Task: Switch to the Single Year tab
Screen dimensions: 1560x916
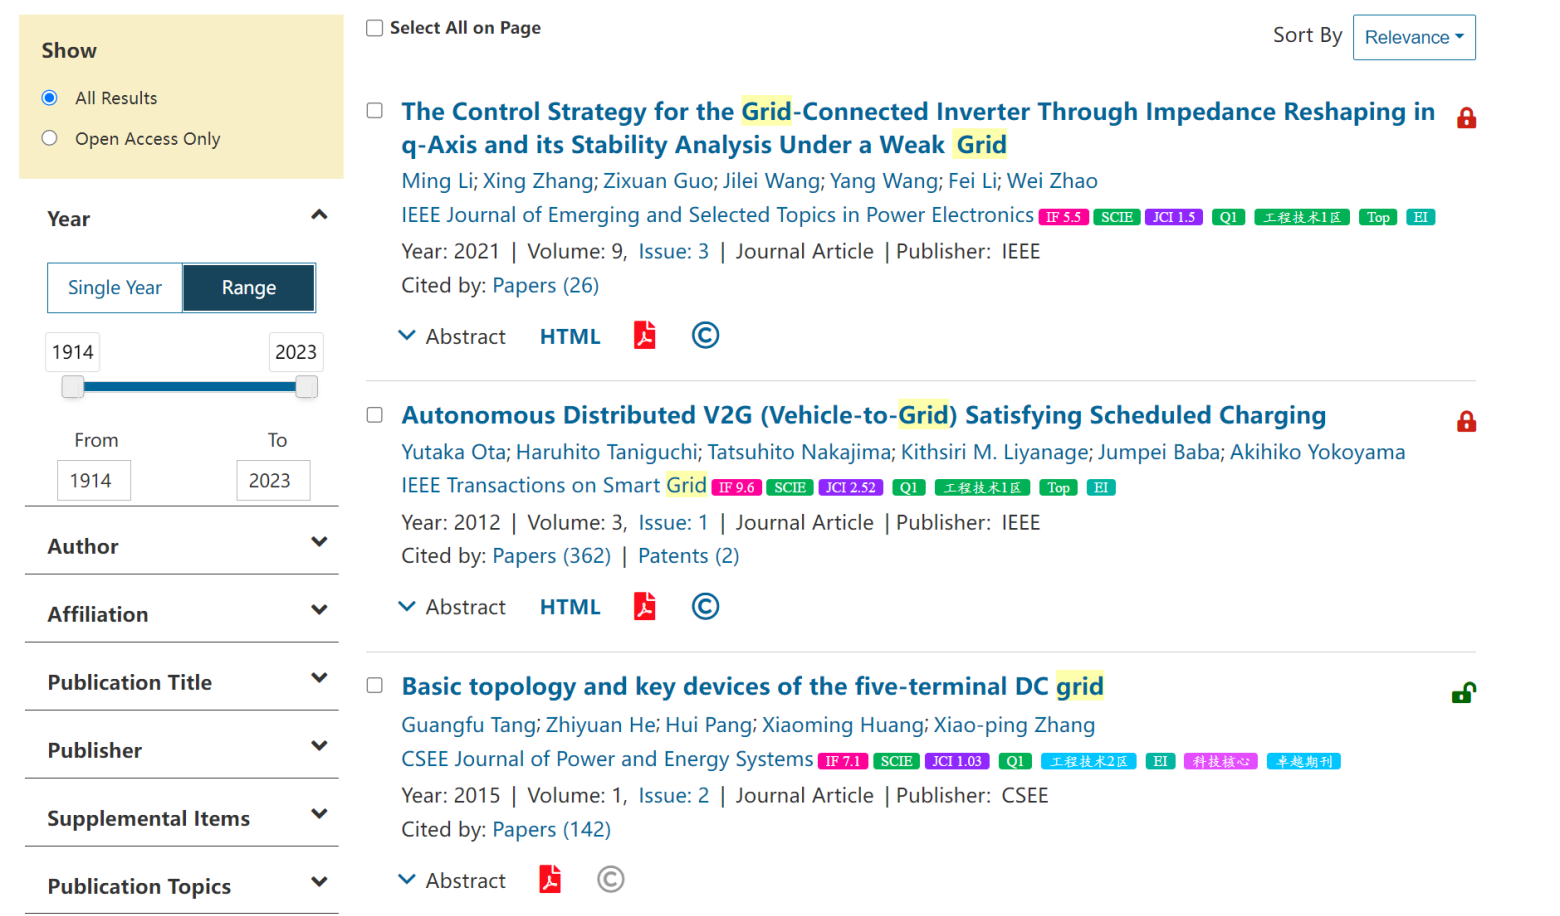Action: 115,288
